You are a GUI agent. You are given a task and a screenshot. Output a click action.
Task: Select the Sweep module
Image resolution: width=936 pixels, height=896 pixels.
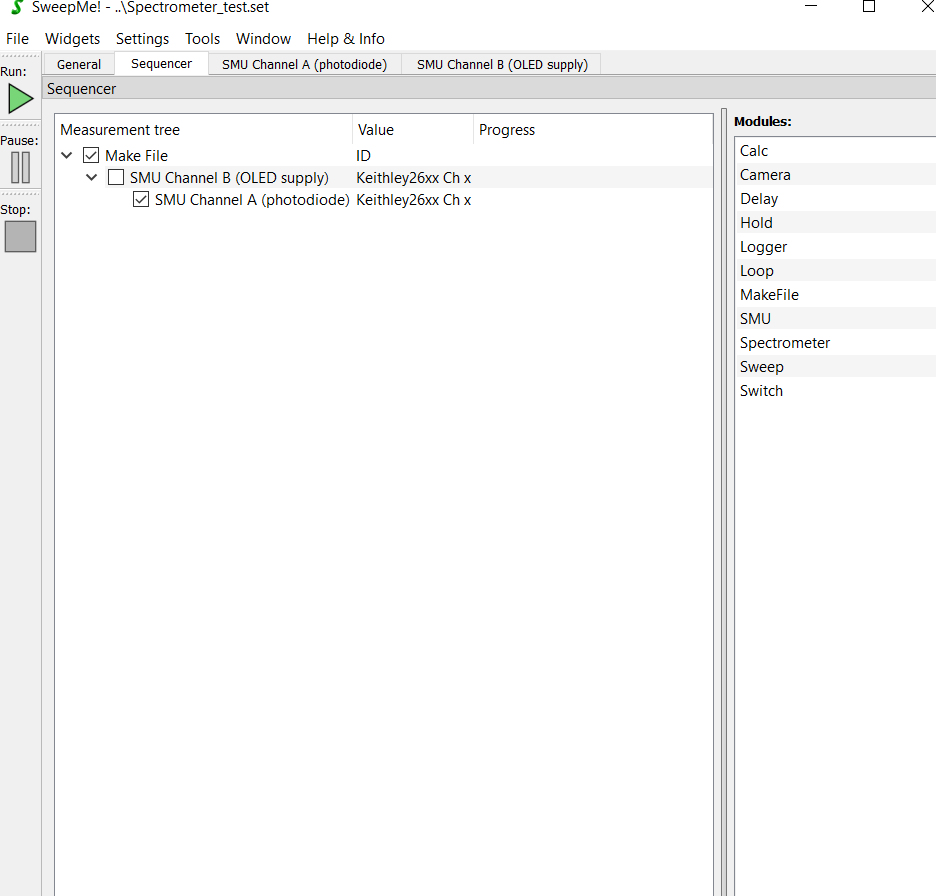pos(836,367)
